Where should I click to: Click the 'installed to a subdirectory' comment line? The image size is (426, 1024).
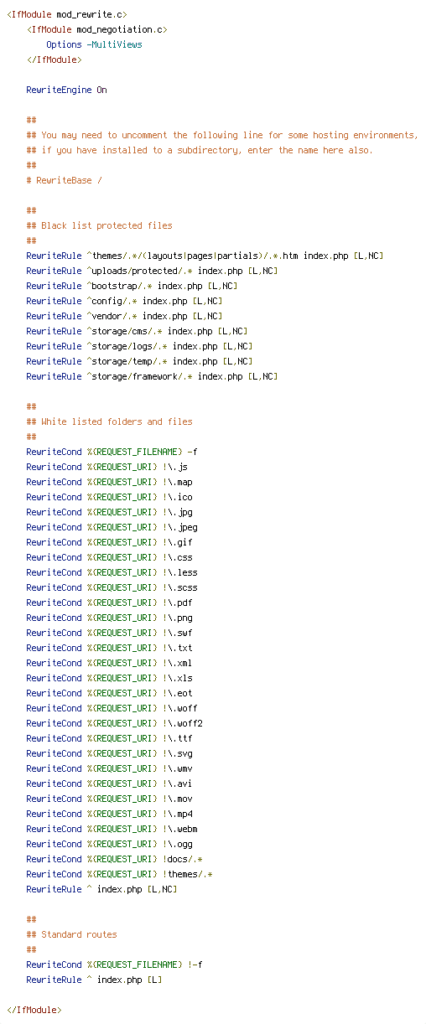click(x=199, y=150)
